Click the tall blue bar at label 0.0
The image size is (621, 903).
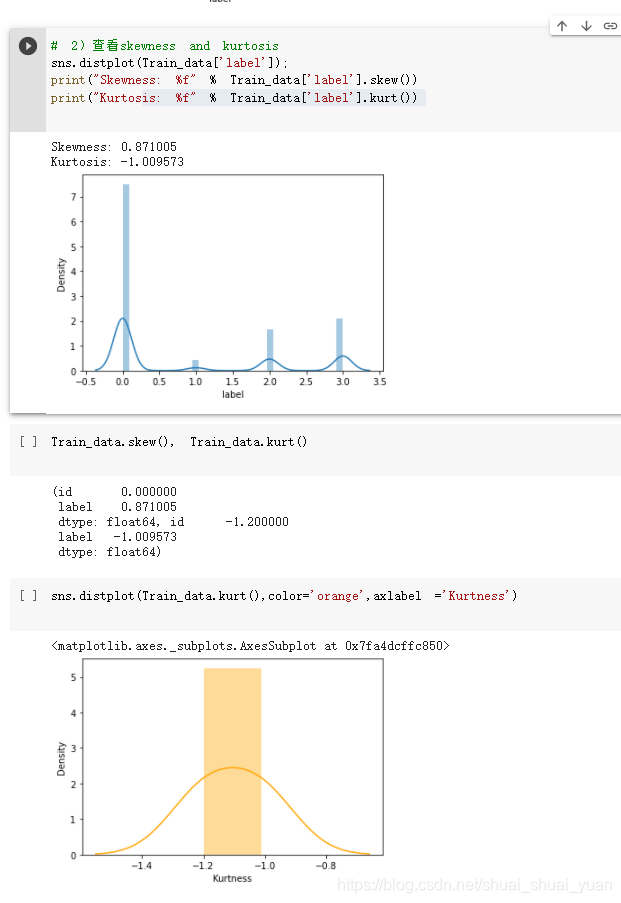click(x=126, y=278)
